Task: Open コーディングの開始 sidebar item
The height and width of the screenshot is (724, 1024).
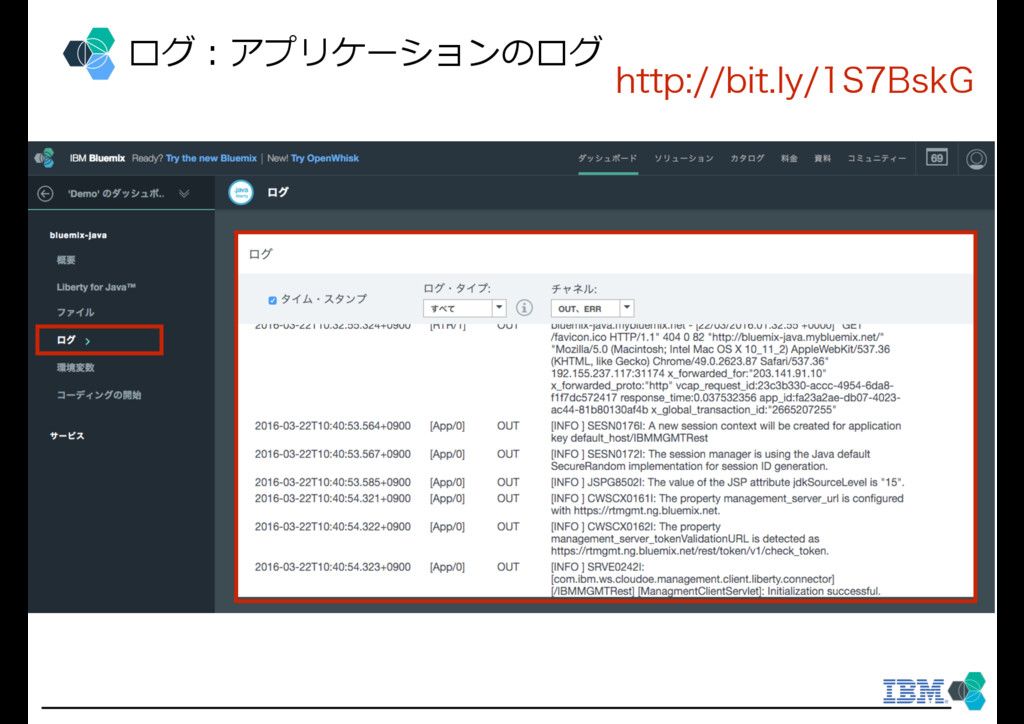Action: [x=99, y=395]
